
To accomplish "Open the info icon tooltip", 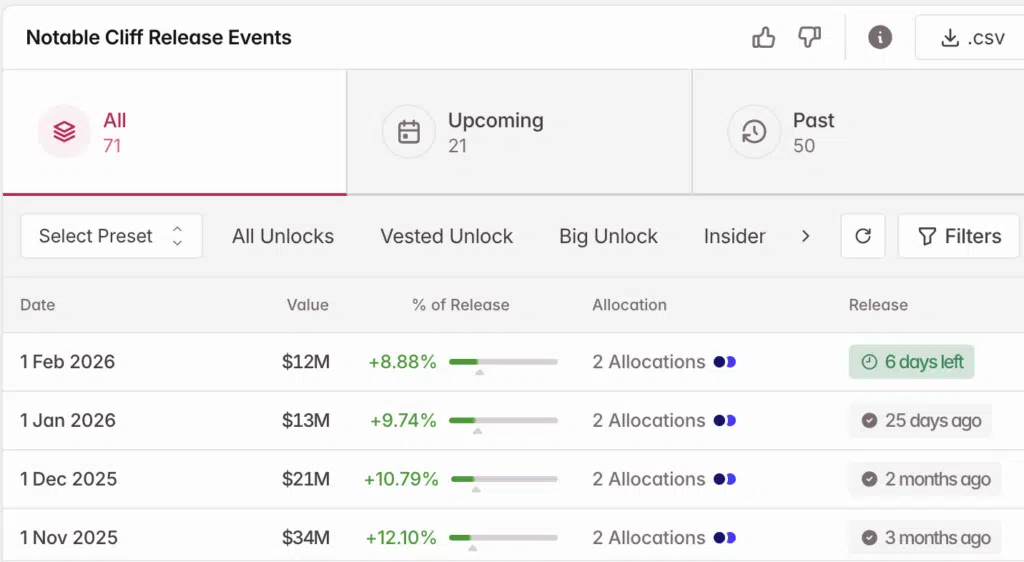I will [880, 38].
